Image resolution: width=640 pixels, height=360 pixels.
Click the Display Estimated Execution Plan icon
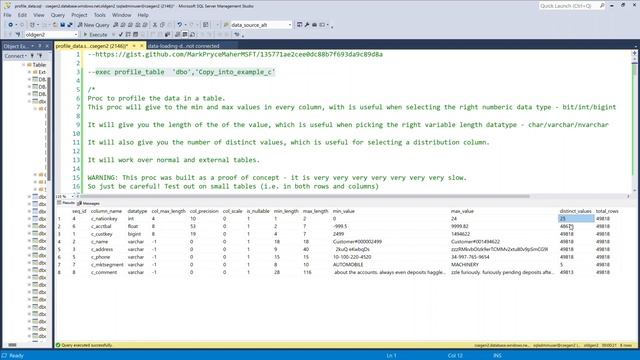click(x=128, y=35)
